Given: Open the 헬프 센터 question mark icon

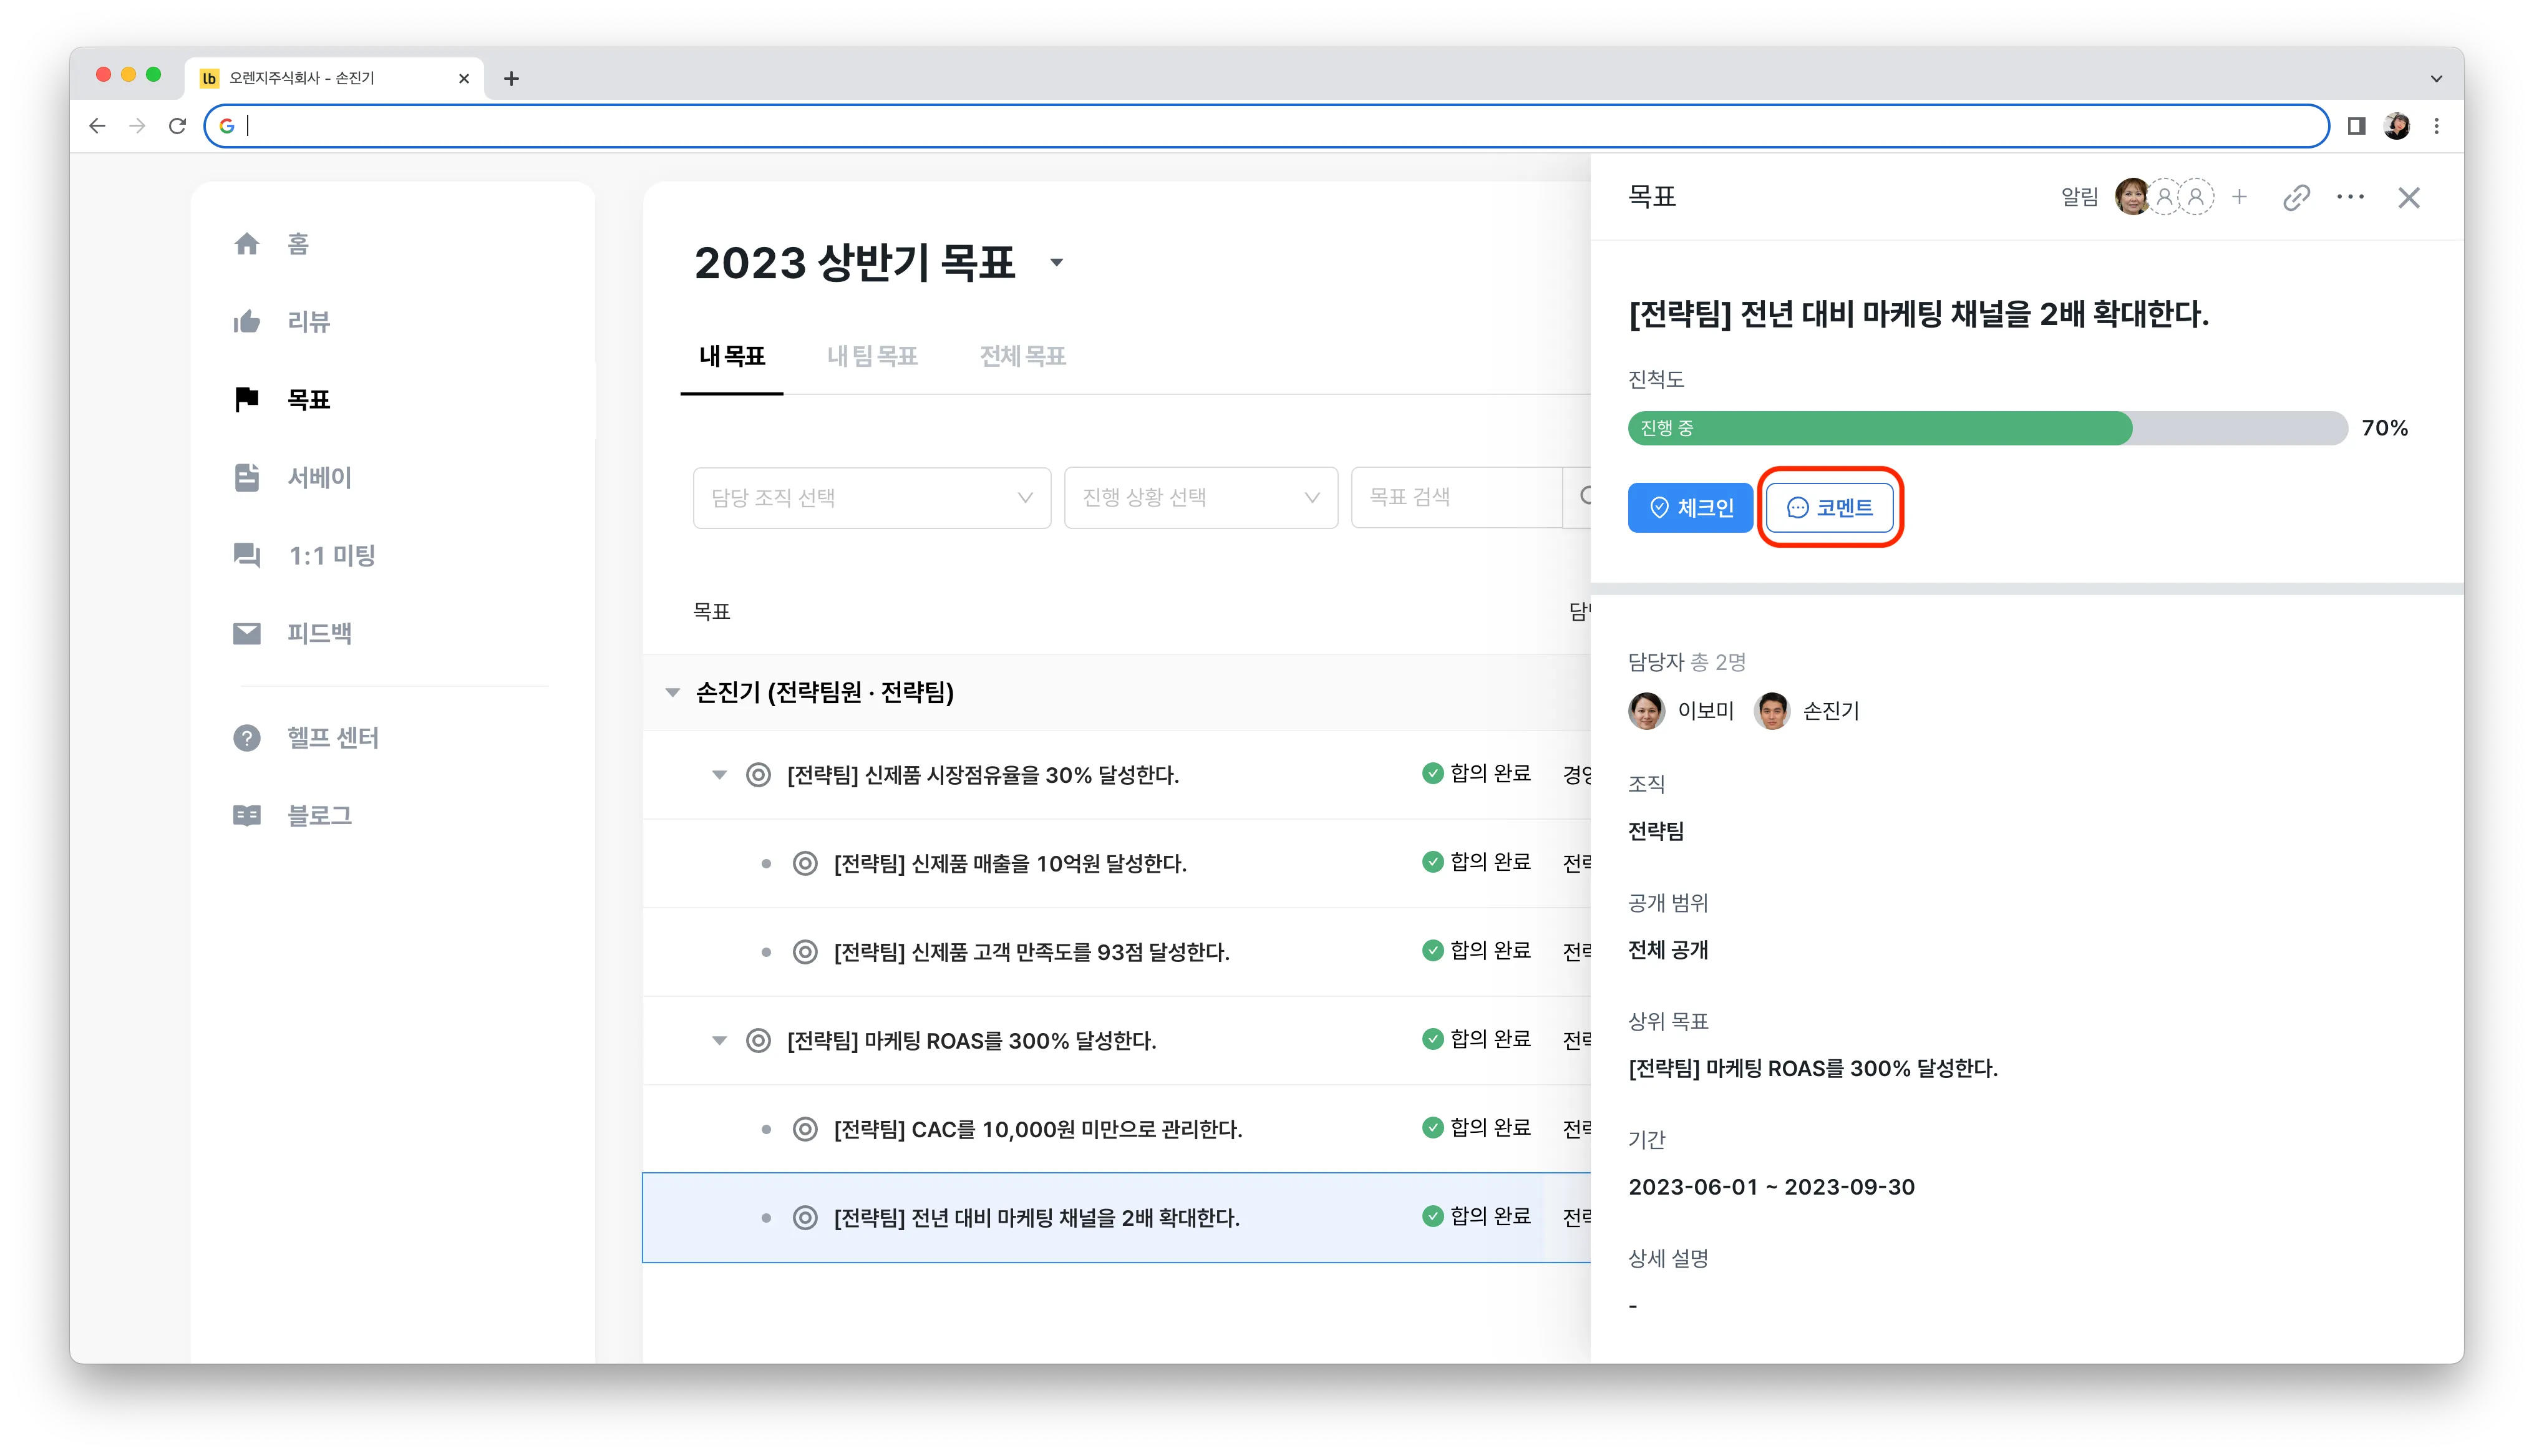Looking at the screenshot, I should point(246,738).
